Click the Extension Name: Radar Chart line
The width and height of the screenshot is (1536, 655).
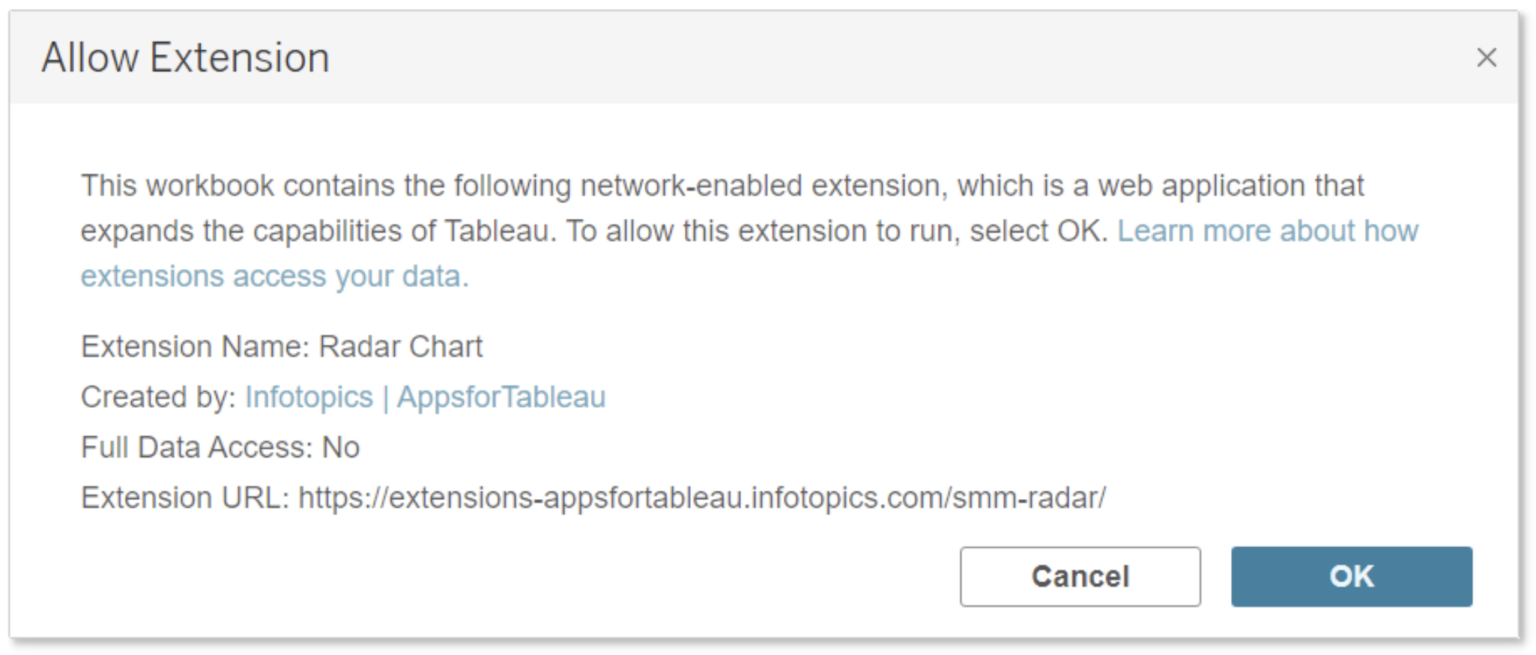(x=281, y=346)
